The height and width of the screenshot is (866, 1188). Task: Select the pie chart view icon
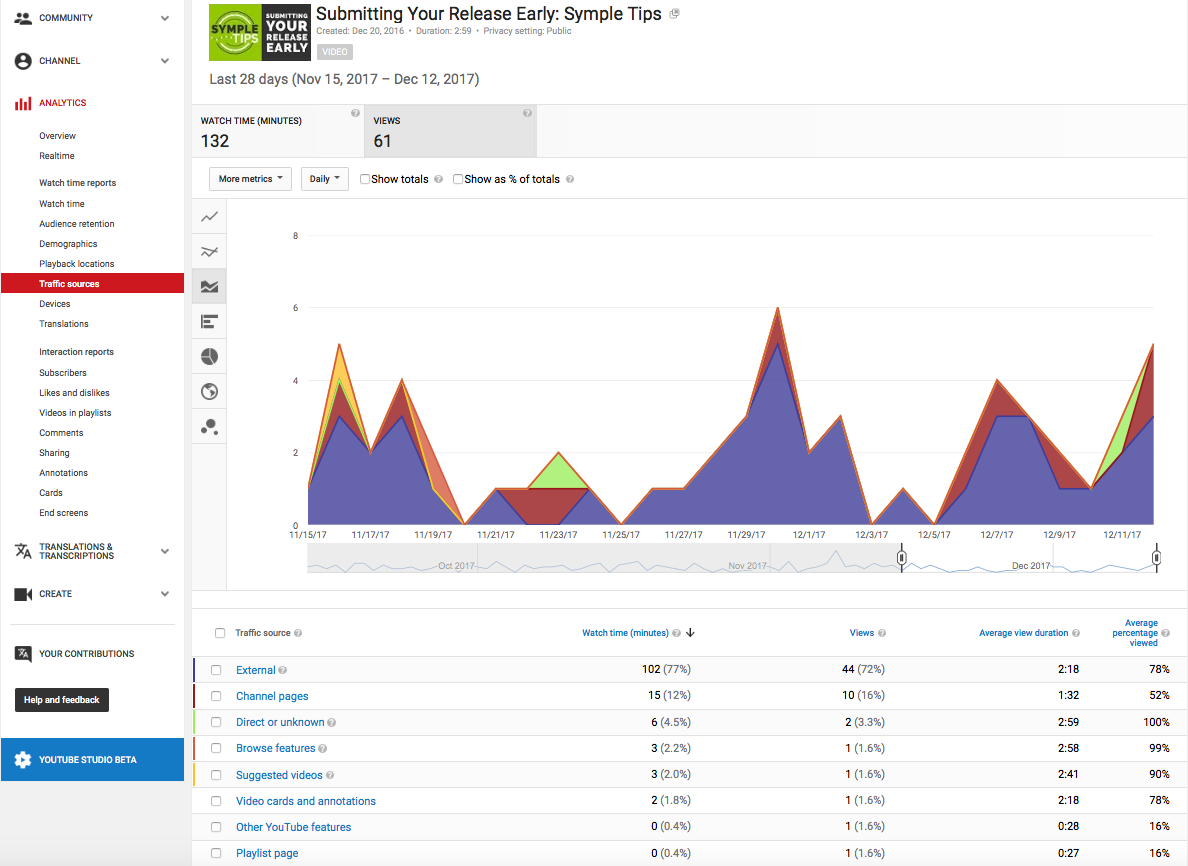pos(209,357)
